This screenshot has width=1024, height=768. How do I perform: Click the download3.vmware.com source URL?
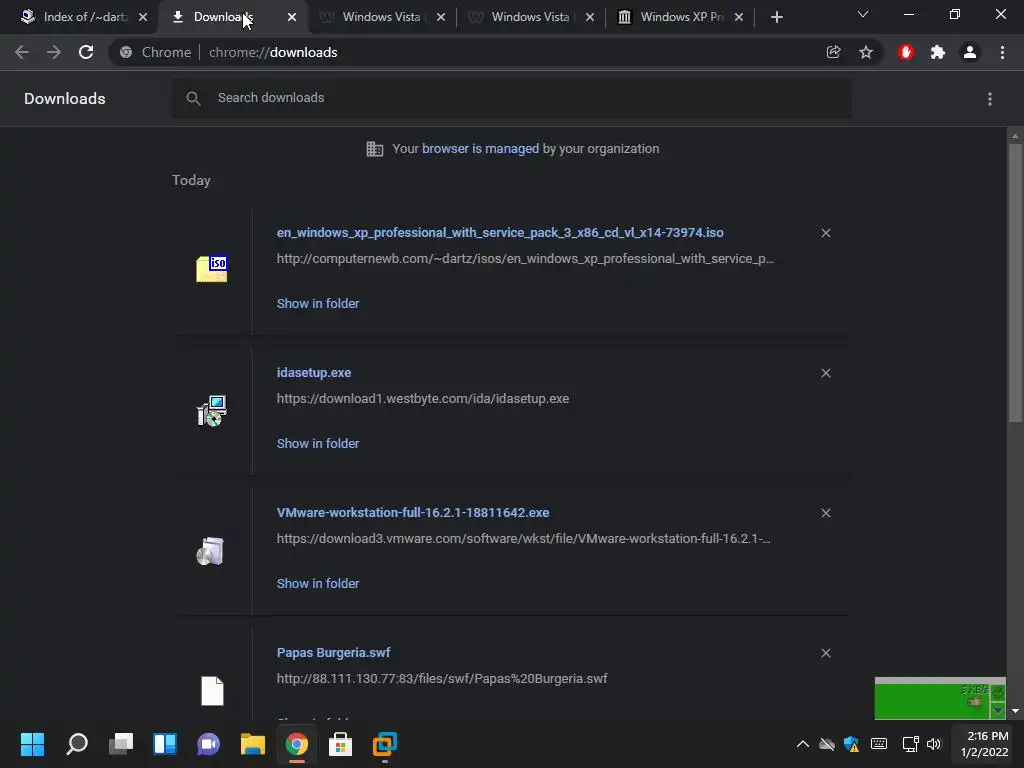[x=523, y=539]
